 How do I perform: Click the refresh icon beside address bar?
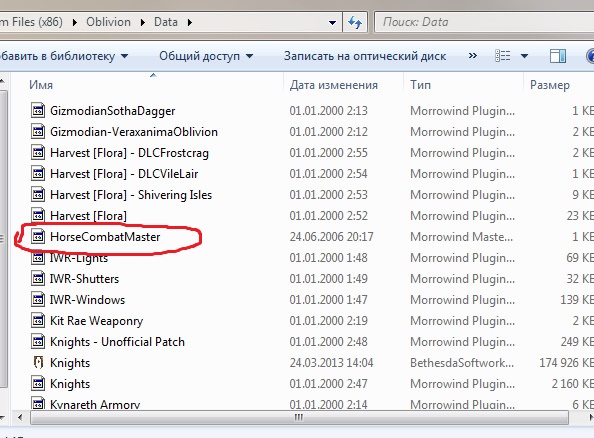pyautogui.click(x=355, y=22)
